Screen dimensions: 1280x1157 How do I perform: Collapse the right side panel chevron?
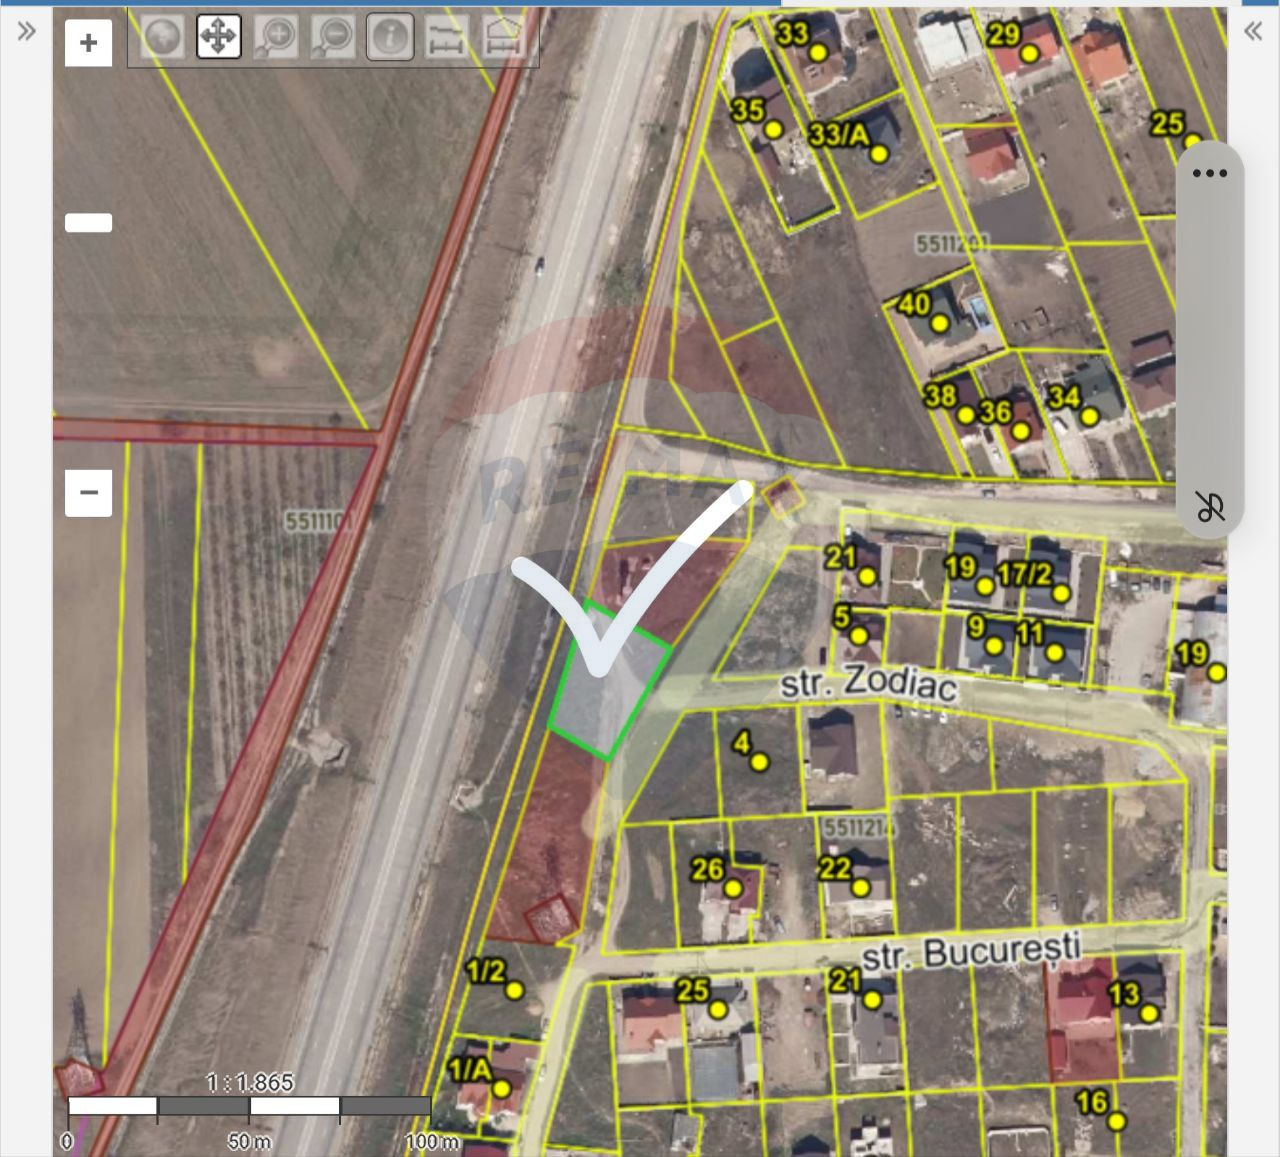1253,31
